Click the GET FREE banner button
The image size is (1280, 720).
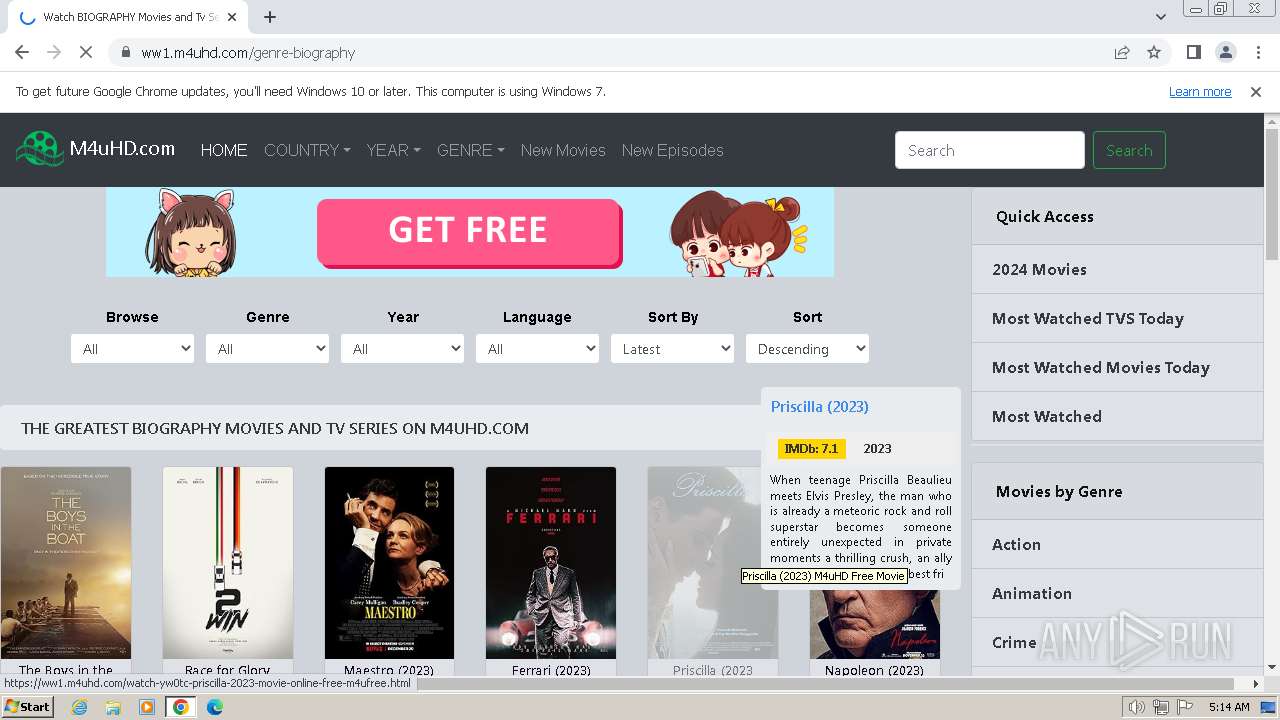(468, 231)
